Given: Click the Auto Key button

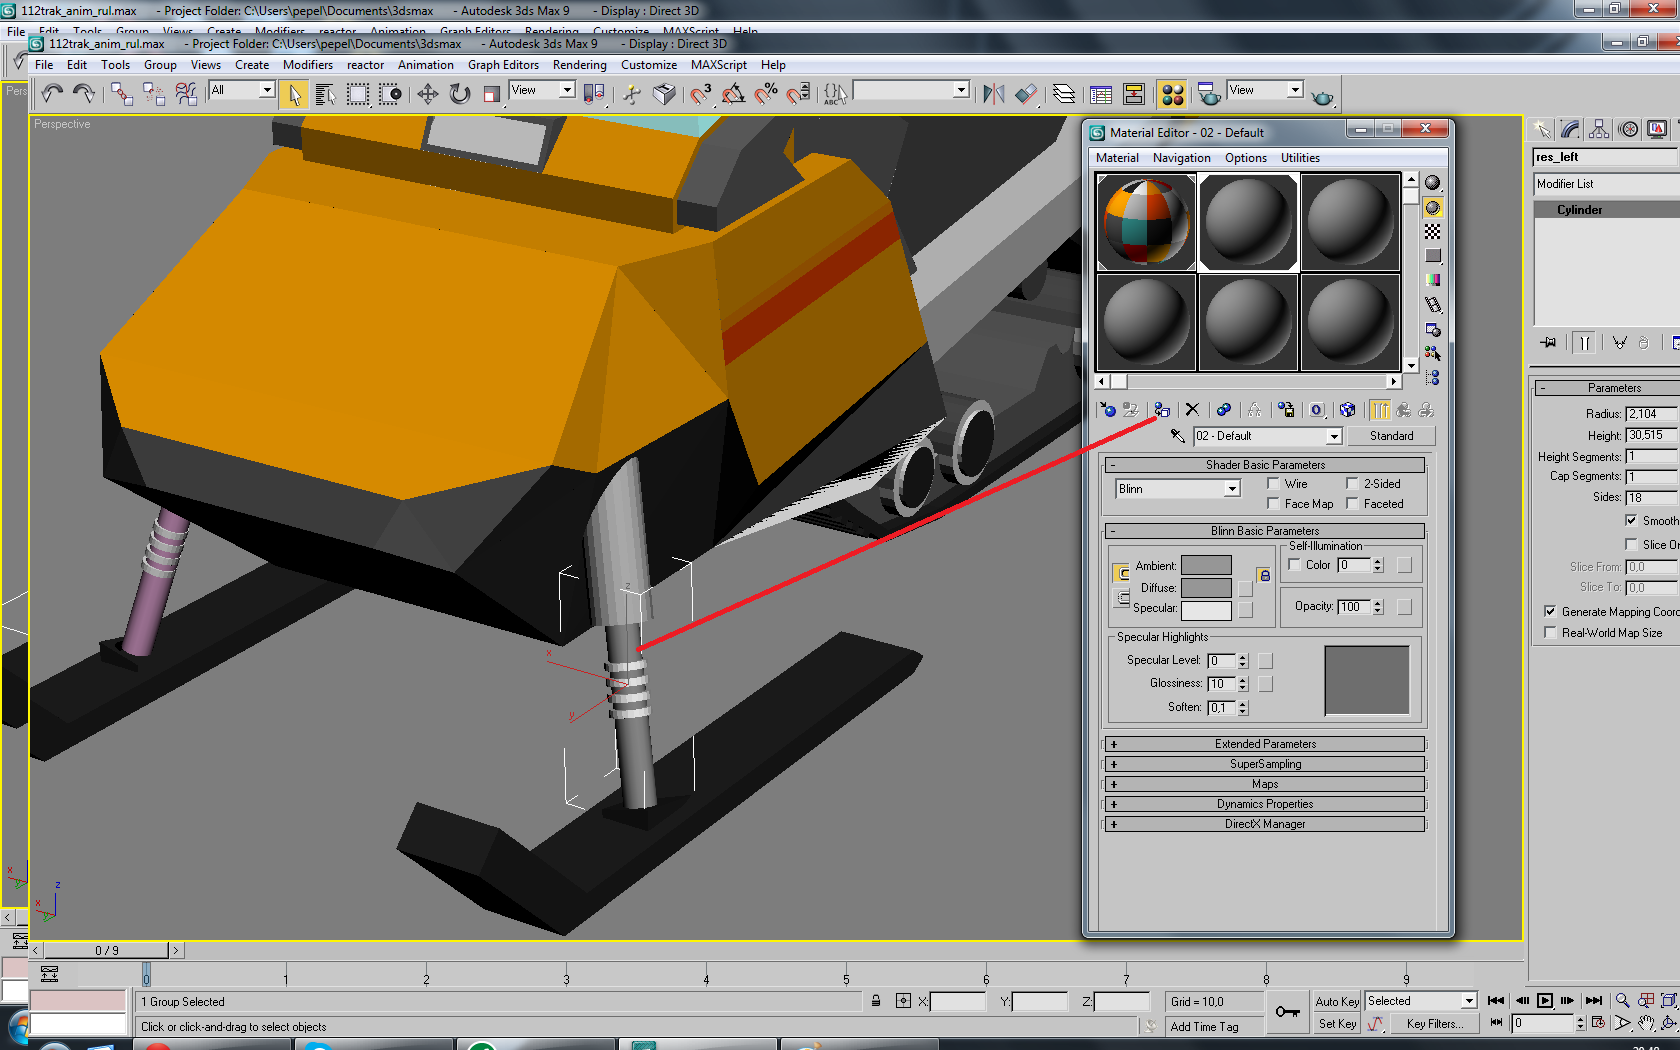Looking at the screenshot, I should pos(1337,1001).
